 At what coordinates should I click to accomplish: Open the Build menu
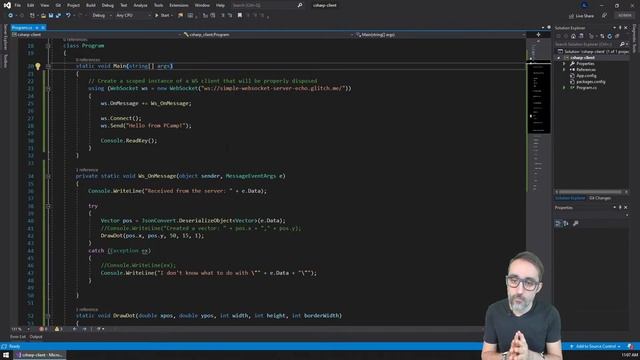coord(91,5)
